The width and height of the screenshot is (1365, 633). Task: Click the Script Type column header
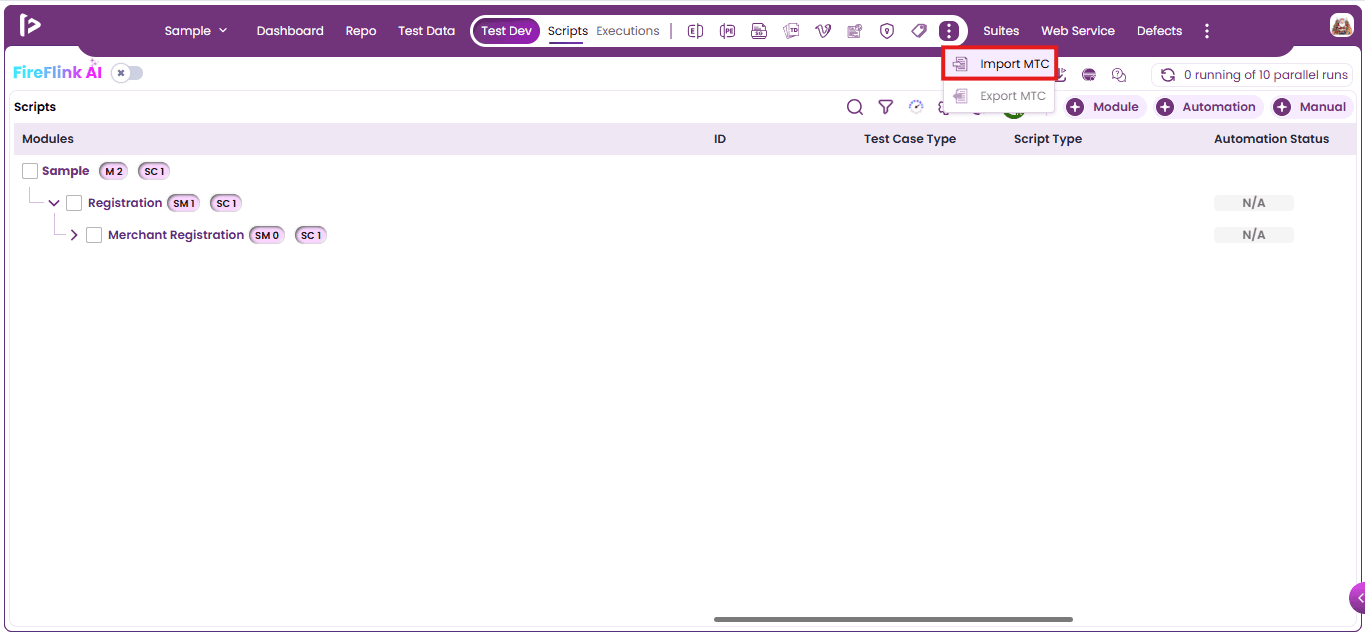click(1048, 139)
